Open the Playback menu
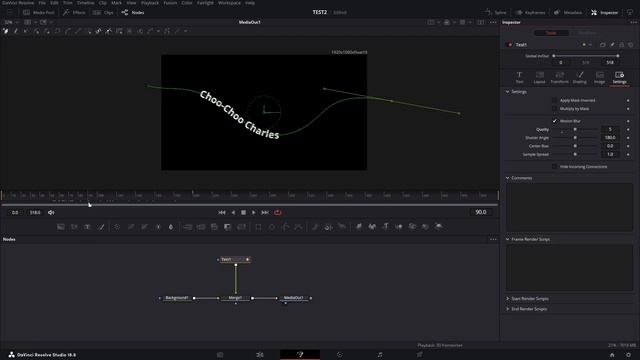 [x=150, y=3]
